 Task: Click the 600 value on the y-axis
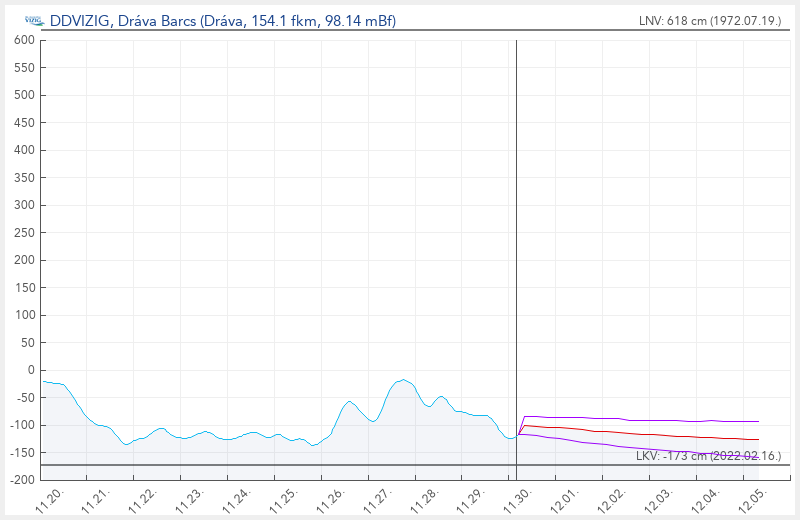coord(24,40)
